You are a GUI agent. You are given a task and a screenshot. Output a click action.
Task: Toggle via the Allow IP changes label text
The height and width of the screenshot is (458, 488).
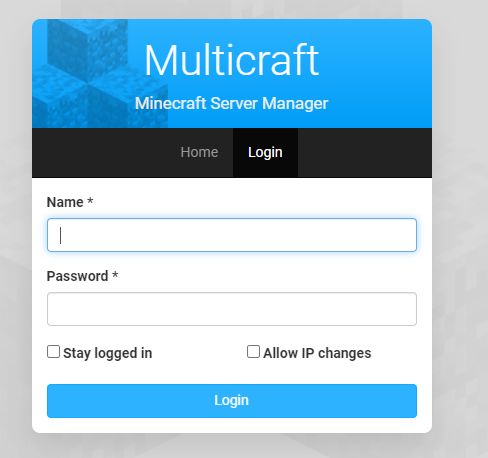(x=317, y=353)
